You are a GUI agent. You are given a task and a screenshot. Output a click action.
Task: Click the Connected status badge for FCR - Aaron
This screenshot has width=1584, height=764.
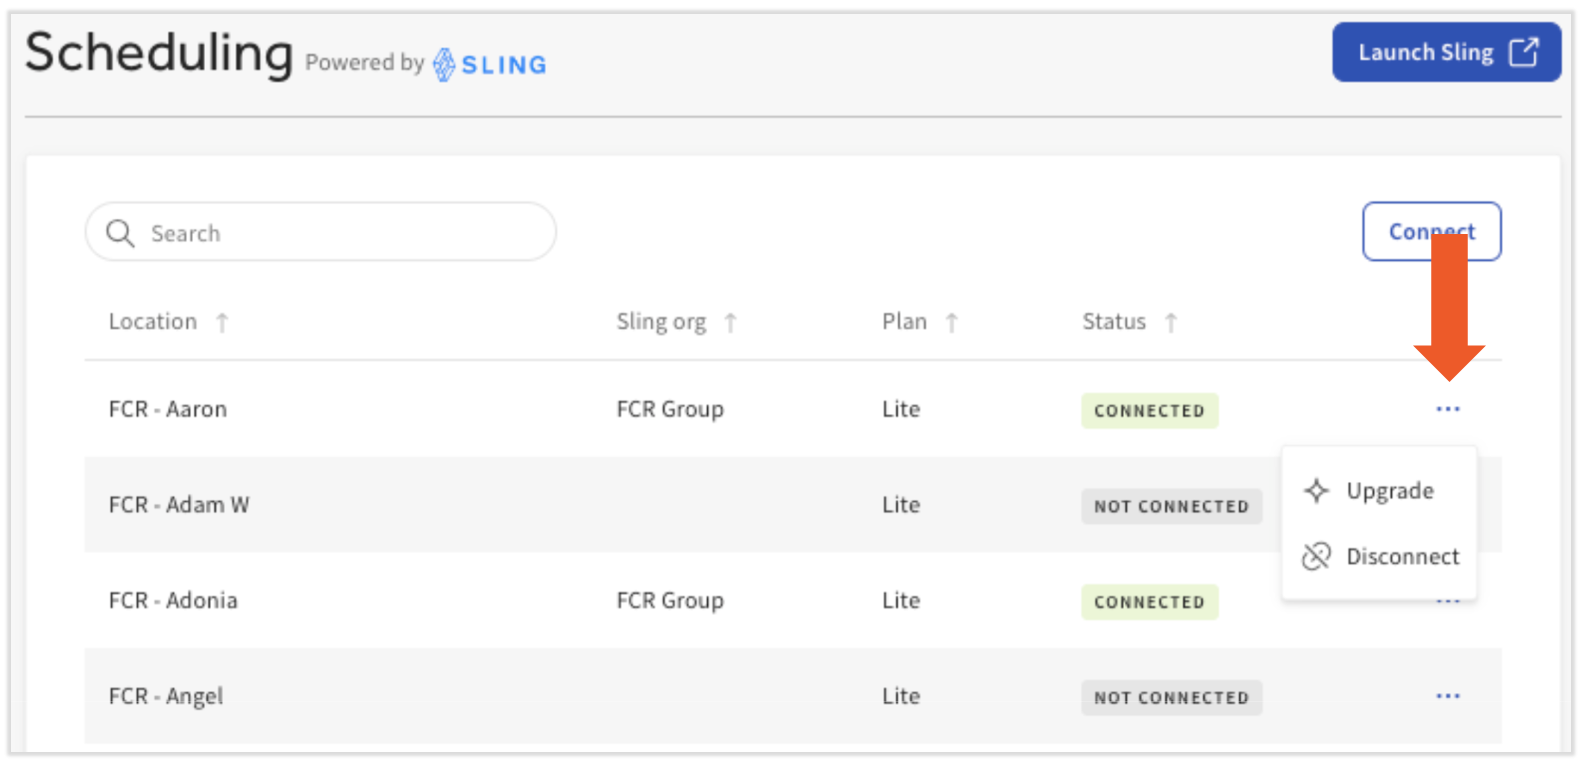[1149, 411]
